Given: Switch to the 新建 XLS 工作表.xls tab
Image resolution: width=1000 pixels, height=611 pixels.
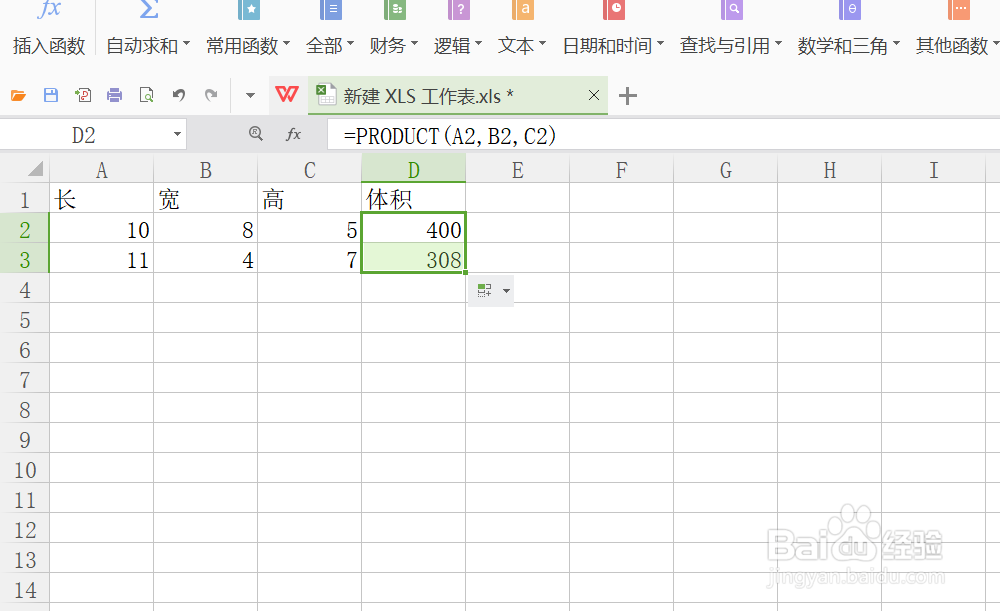Looking at the screenshot, I should (x=458, y=96).
